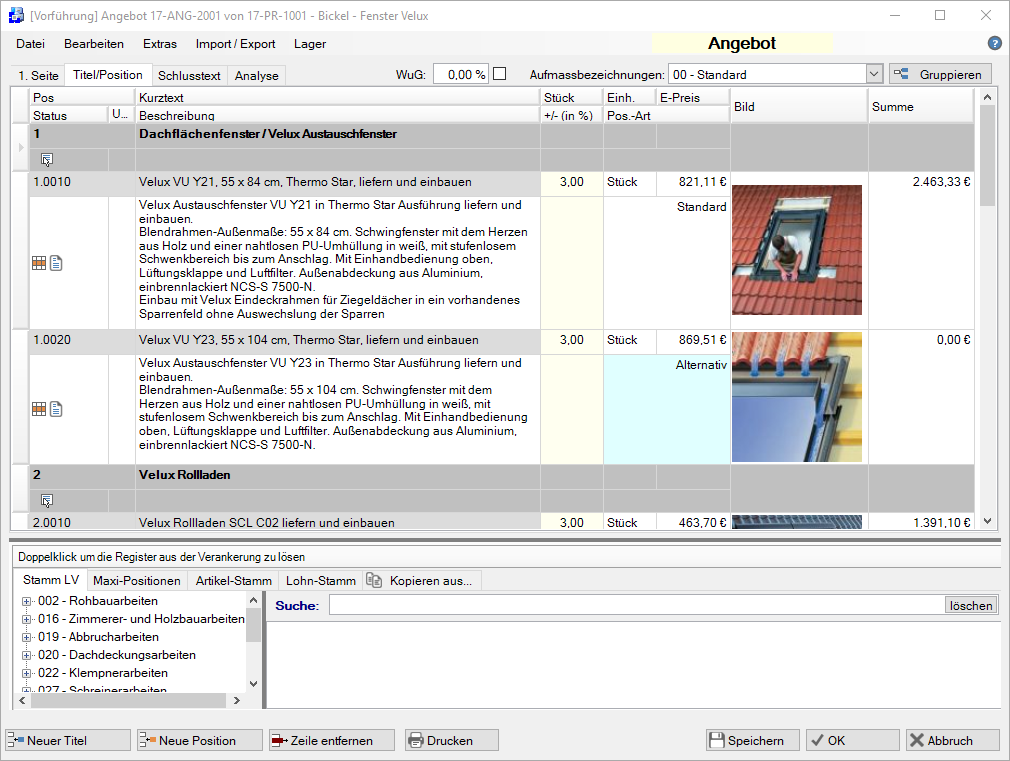The width and height of the screenshot is (1010, 761).
Task: Open document icon of position 1.0020
Action: (56, 409)
